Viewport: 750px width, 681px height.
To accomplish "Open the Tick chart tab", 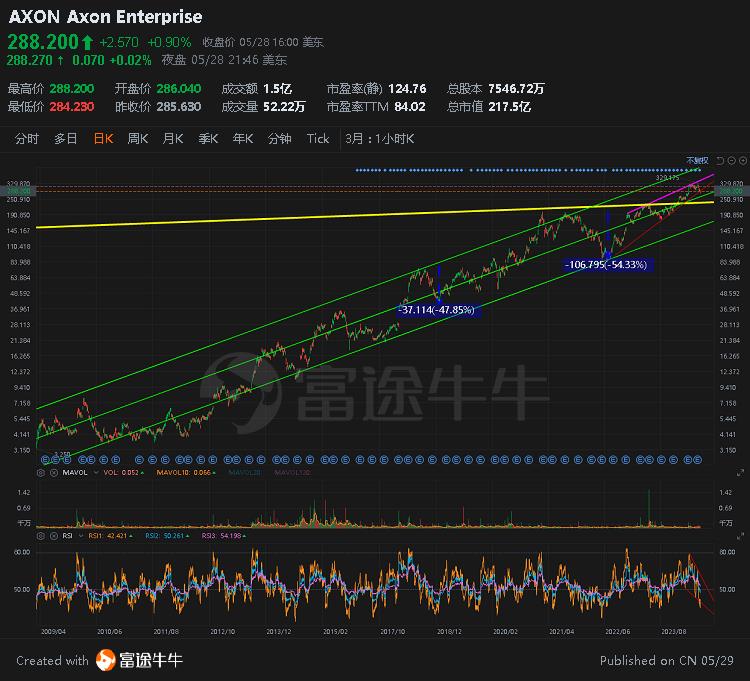I will (x=318, y=139).
